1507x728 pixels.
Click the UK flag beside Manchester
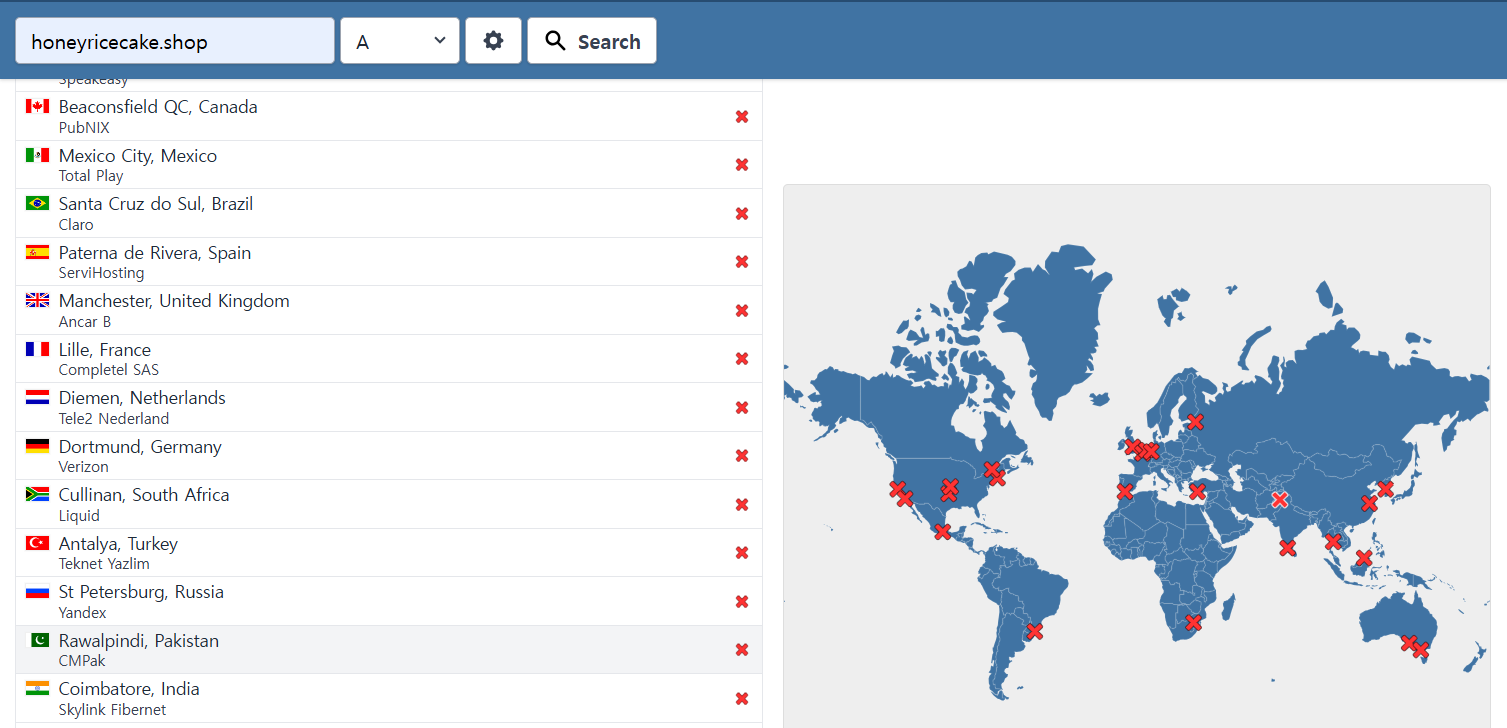(x=38, y=300)
